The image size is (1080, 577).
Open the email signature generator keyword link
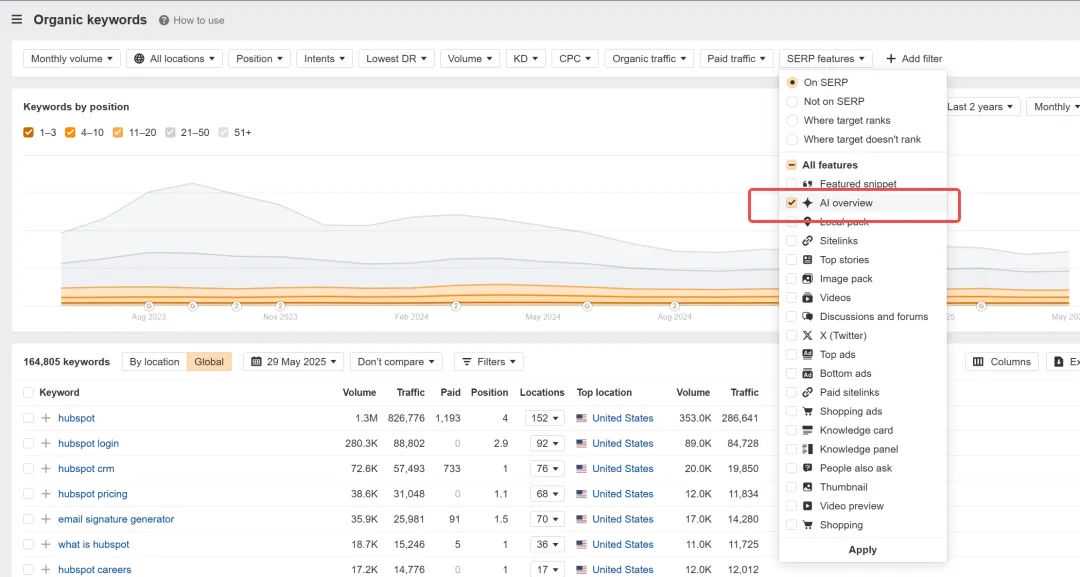tap(116, 519)
